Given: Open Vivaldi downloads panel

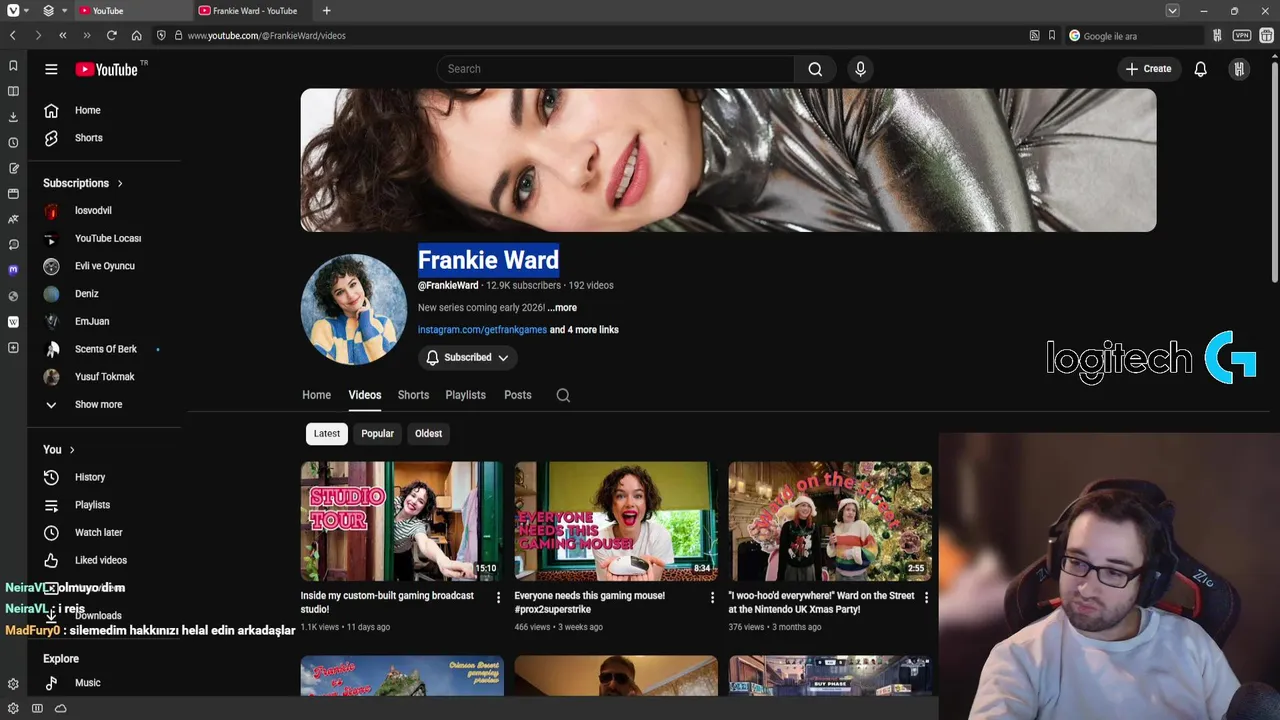Looking at the screenshot, I should (x=13, y=117).
